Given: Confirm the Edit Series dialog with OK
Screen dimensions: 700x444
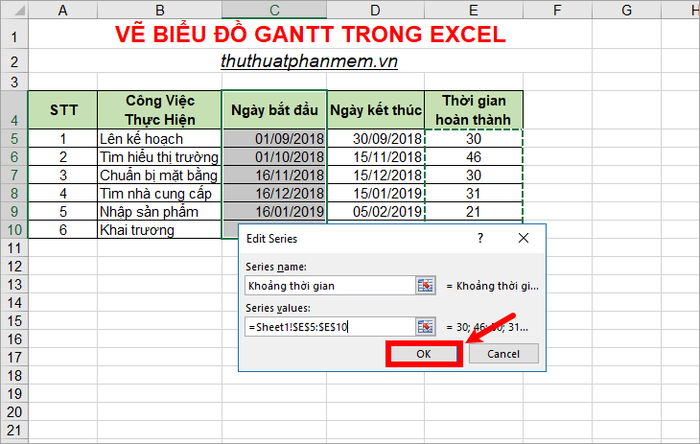Looking at the screenshot, I should pyautogui.click(x=424, y=354).
